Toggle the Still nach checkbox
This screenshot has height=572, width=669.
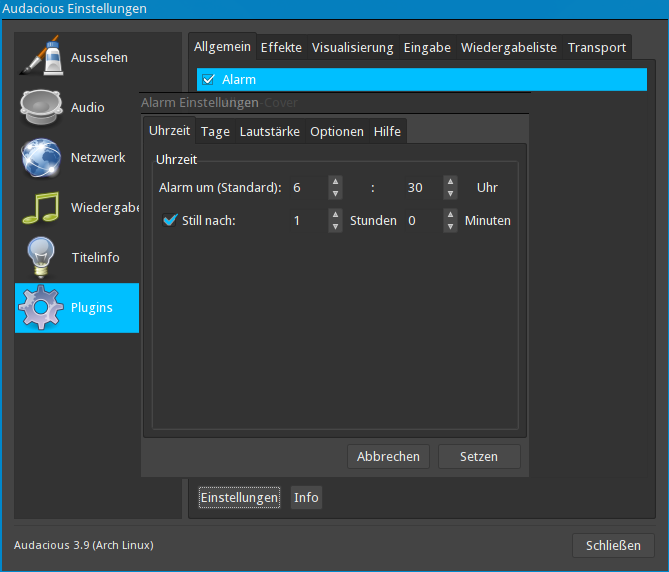click(x=170, y=220)
